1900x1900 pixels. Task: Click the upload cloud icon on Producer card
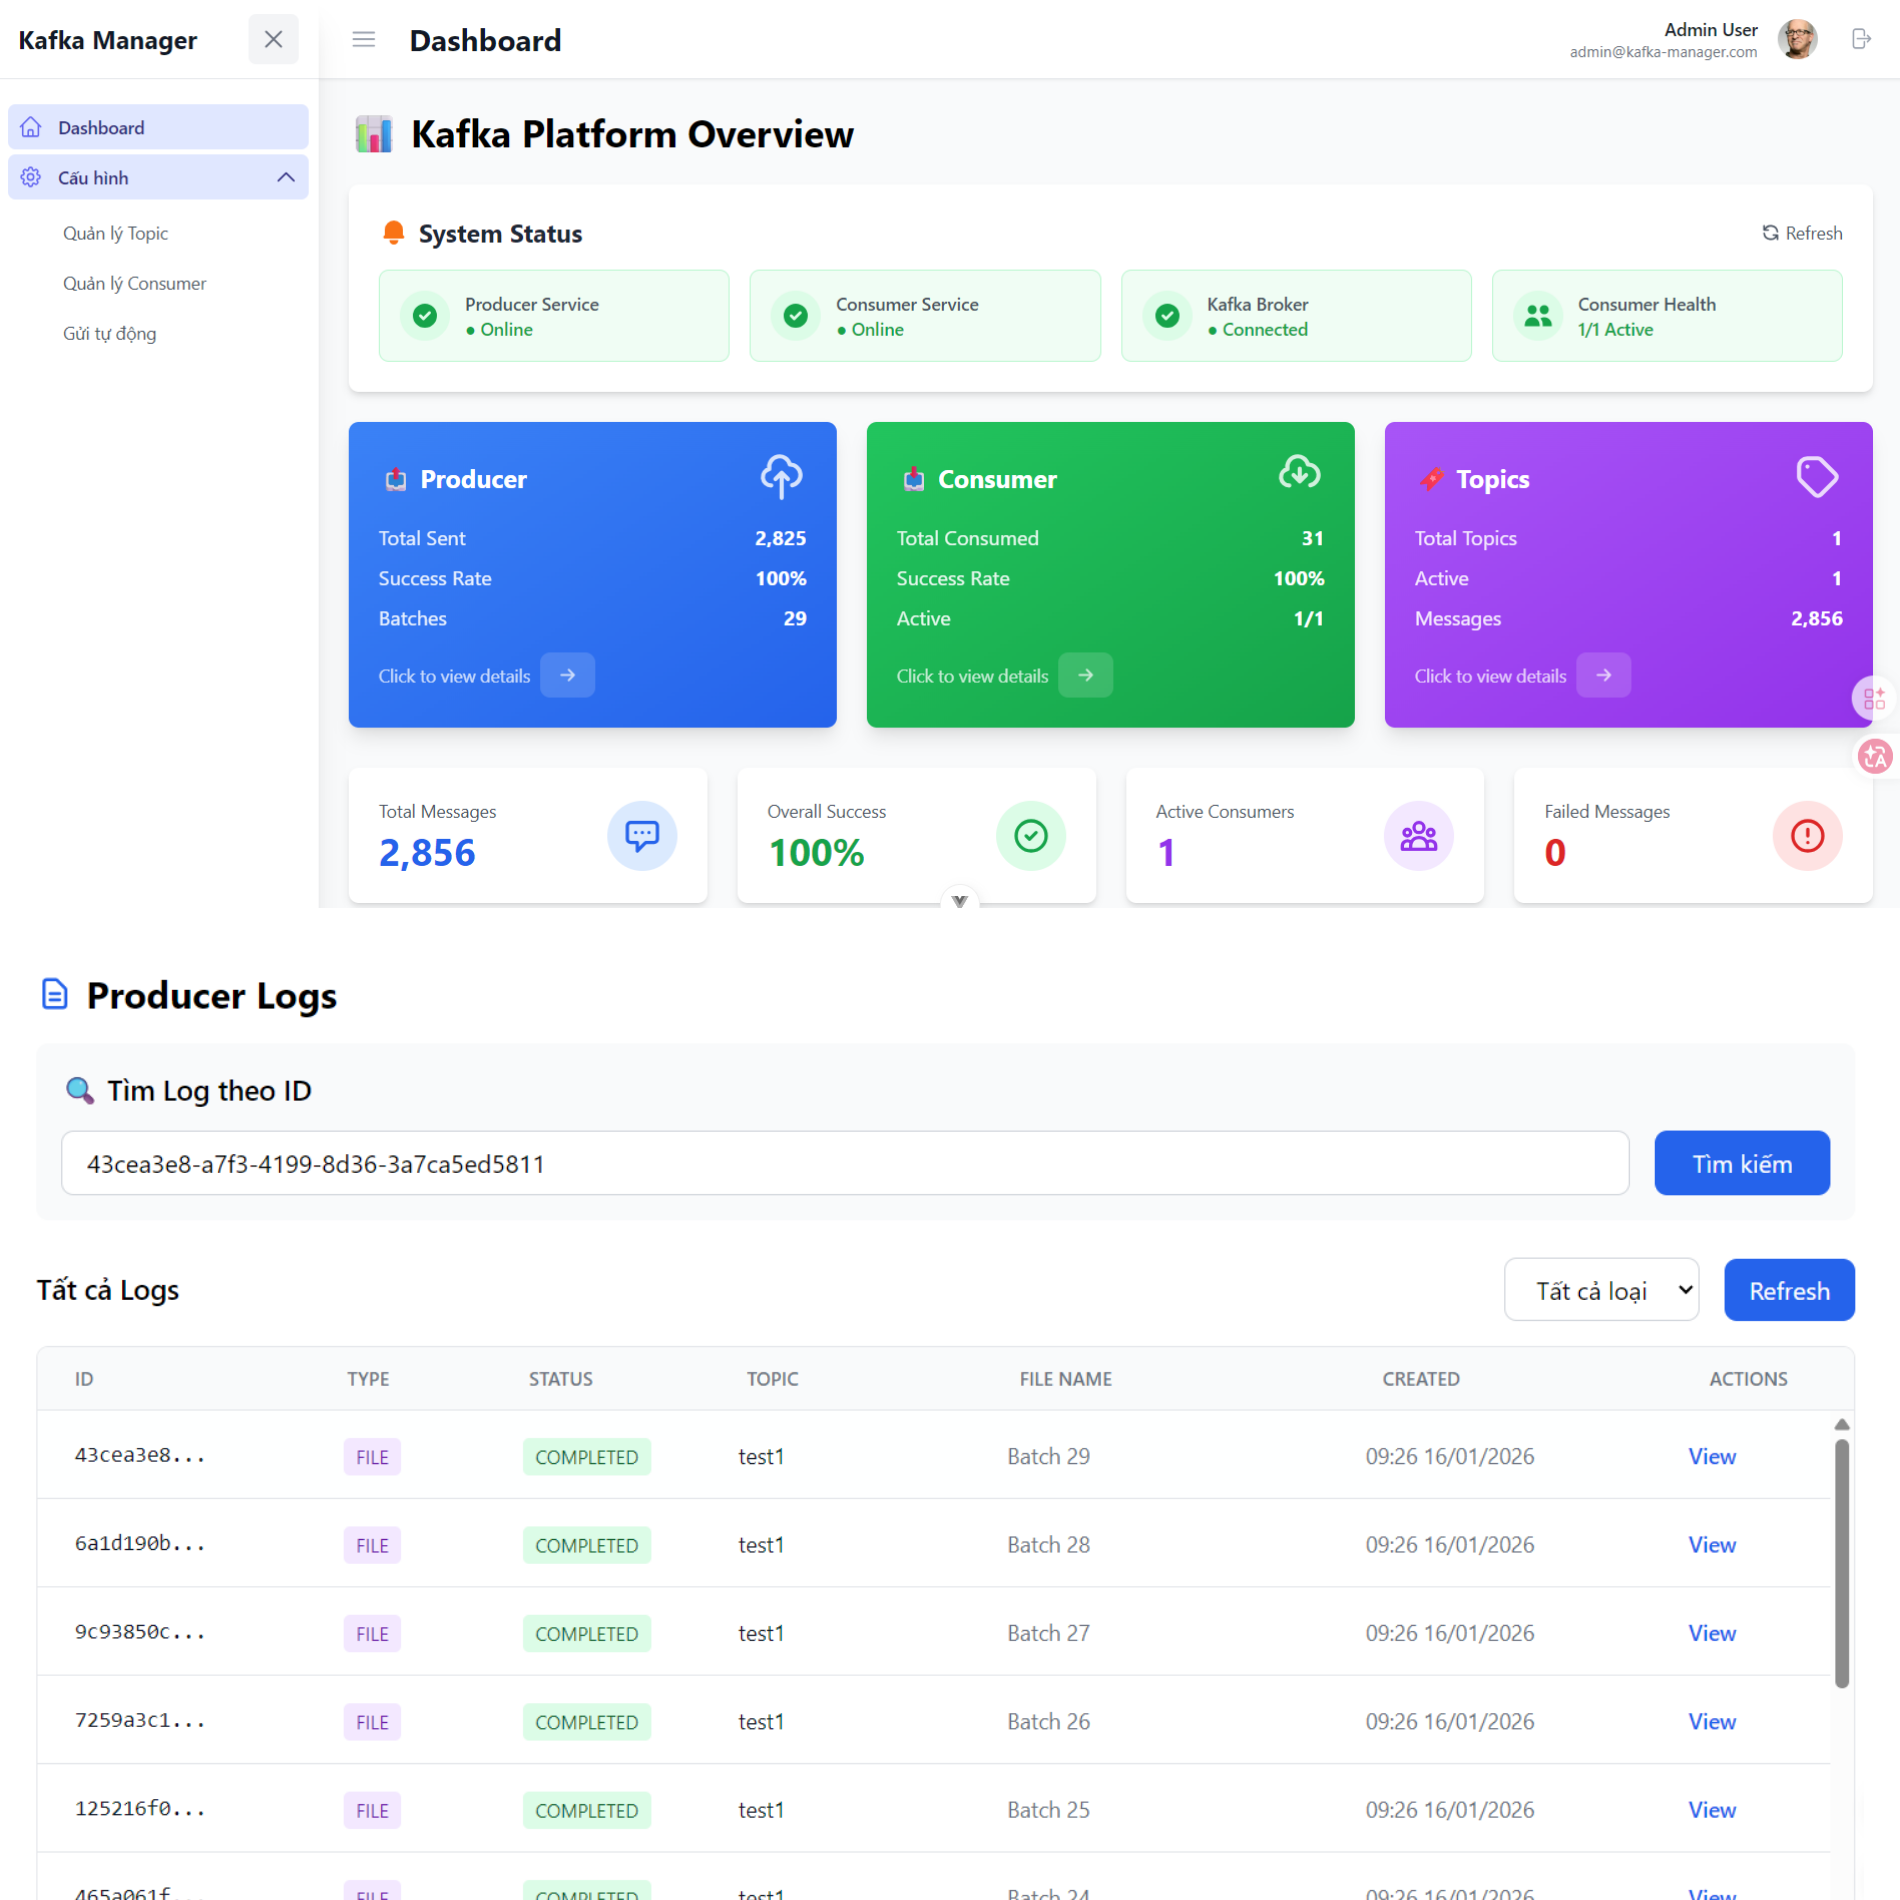781,477
